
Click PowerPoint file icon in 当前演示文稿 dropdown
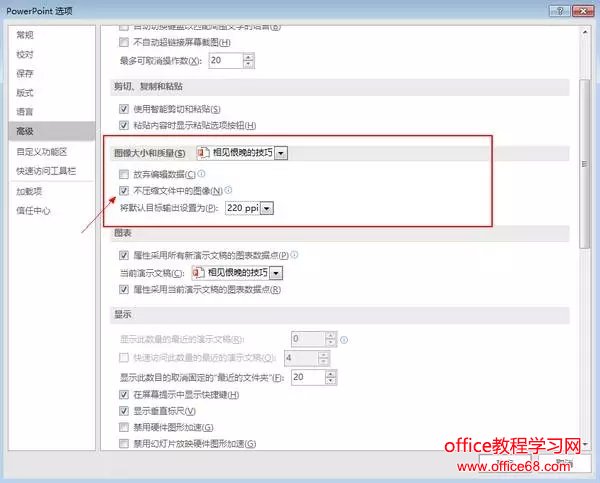point(198,273)
